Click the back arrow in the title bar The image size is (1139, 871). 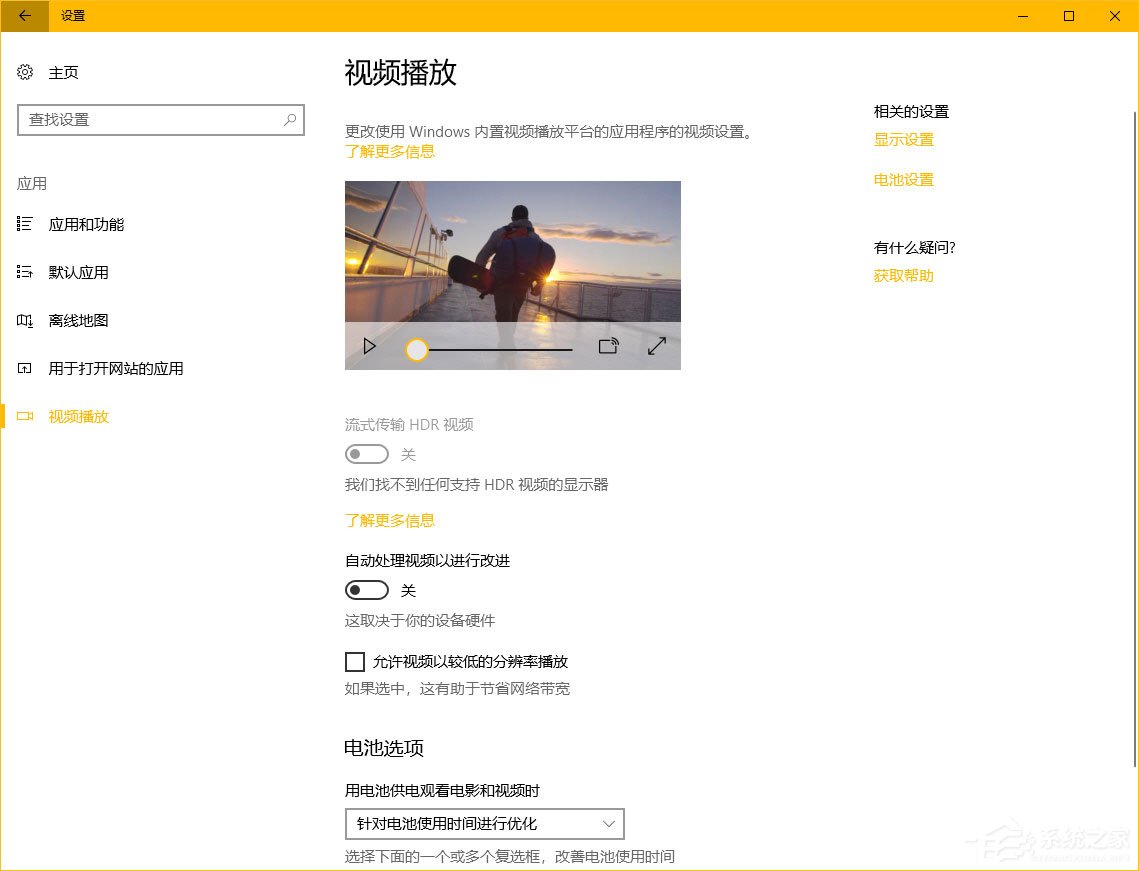tap(22, 16)
